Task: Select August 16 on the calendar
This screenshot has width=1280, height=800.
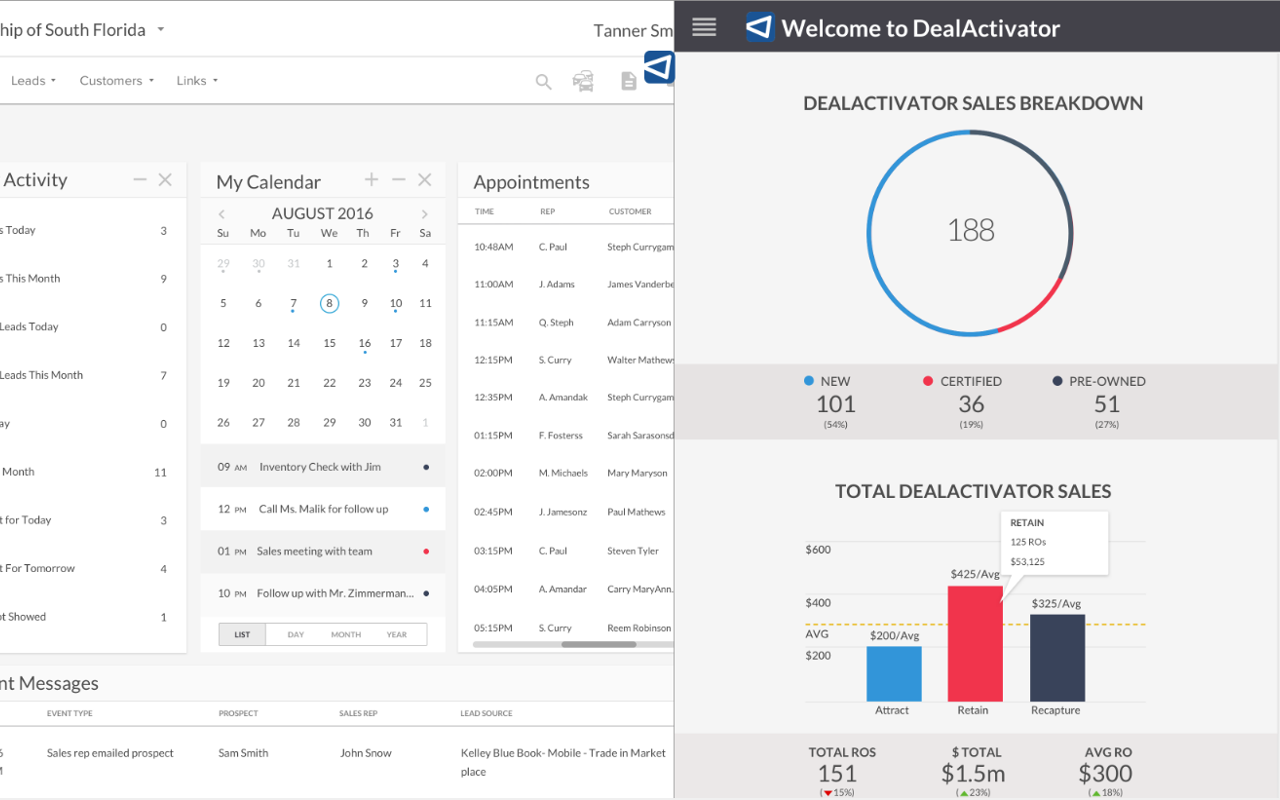Action: (365, 343)
